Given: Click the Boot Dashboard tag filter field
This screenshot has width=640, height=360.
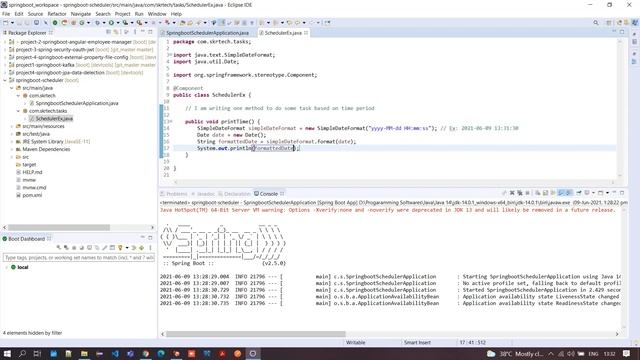Looking at the screenshot, I should point(78,258).
